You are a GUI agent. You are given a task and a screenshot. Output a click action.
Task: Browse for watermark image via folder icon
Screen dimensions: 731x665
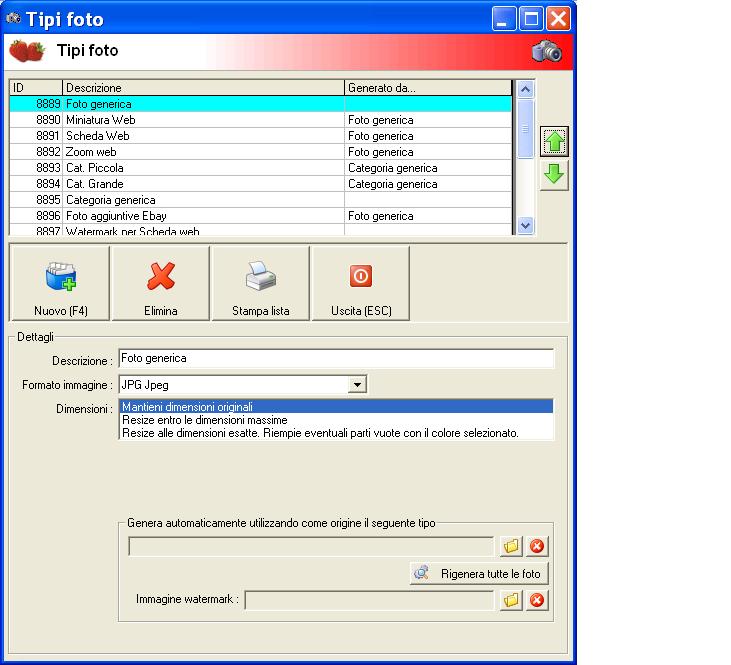pos(511,600)
